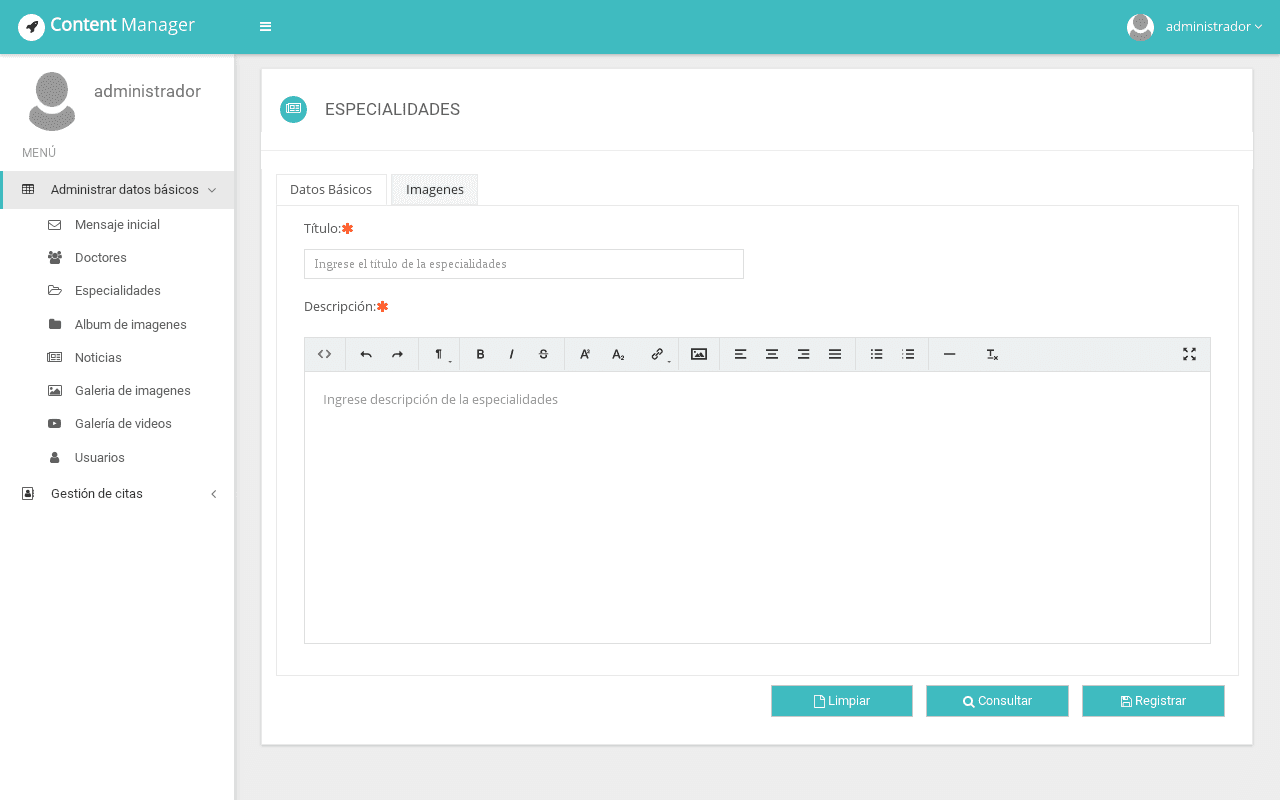
Task: Insert an image using the editor toolbar
Action: coord(699,354)
